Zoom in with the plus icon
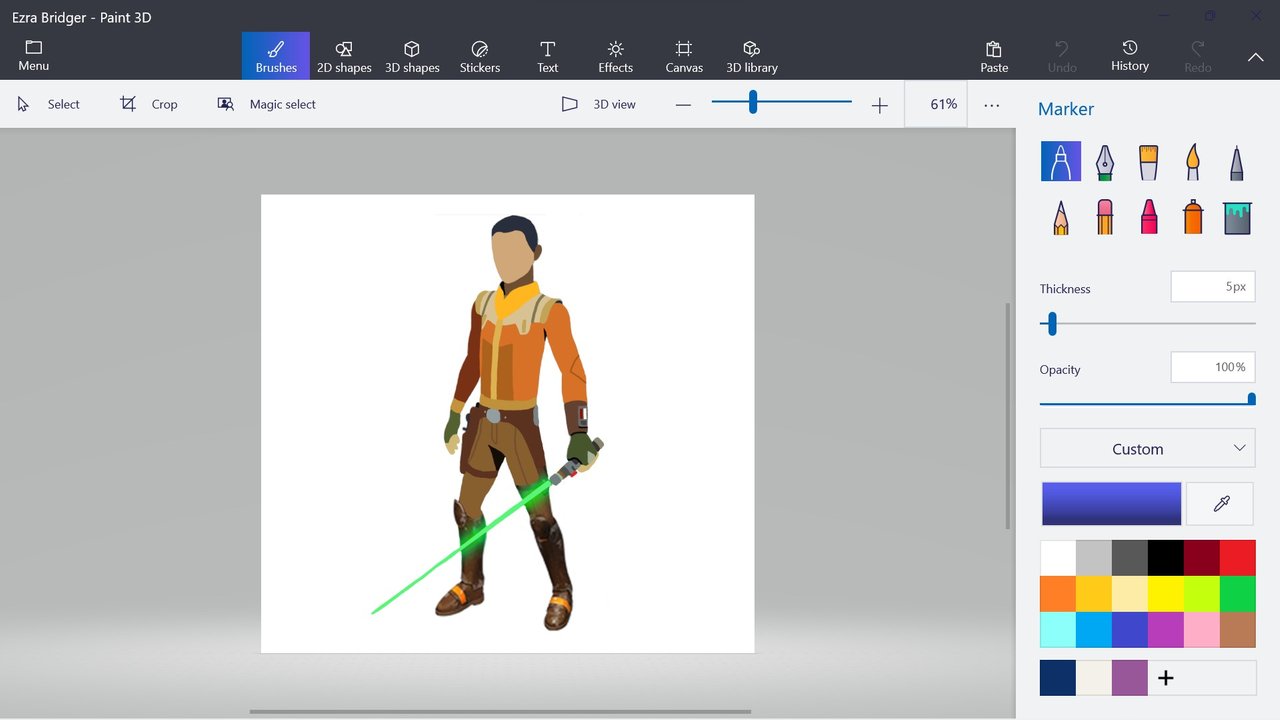 [x=879, y=105]
